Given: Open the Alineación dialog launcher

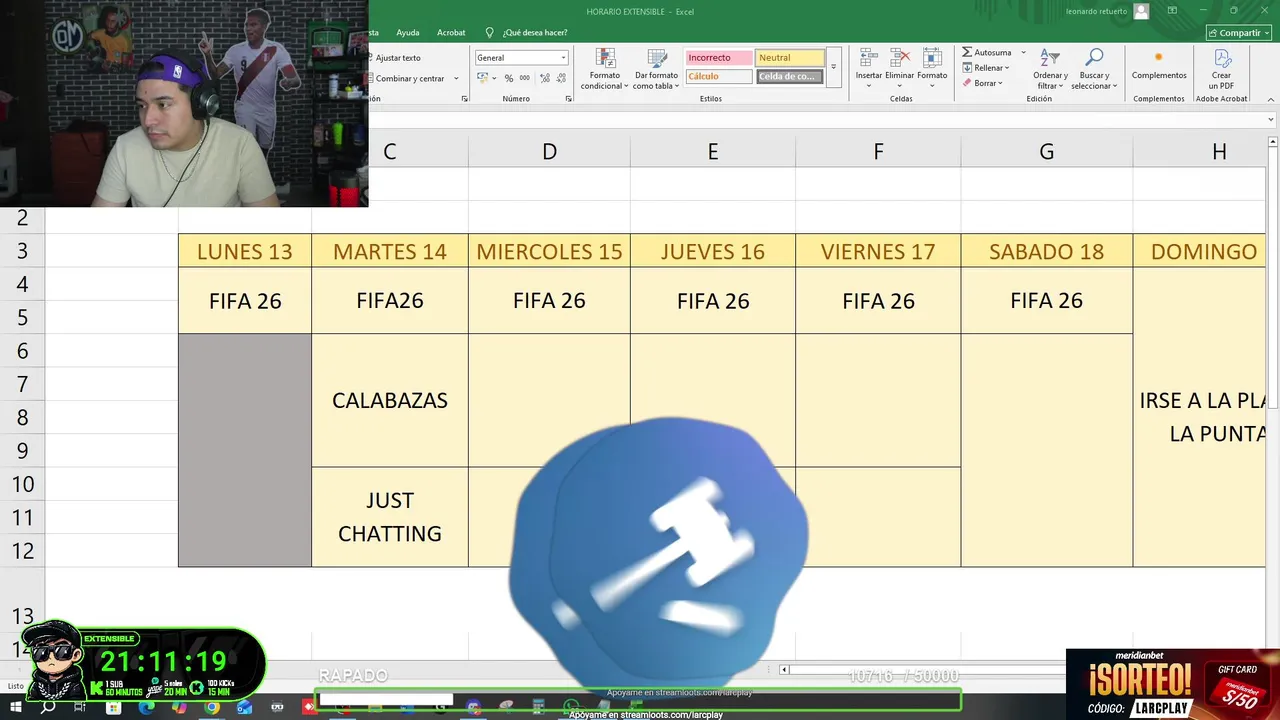Looking at the screenshot, I should (464, 99).
